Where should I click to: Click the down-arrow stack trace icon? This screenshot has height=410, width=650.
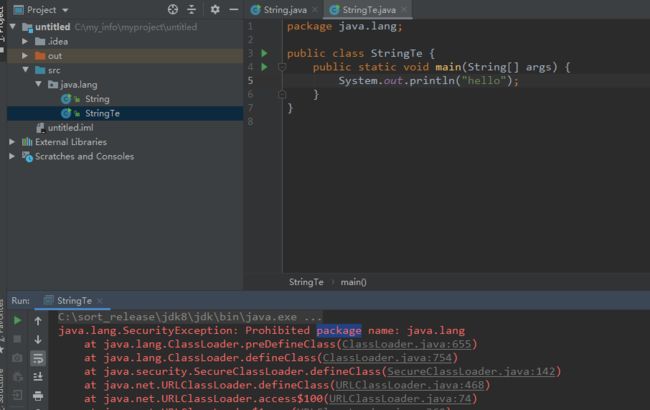pyautogui.click(x=38, y=339)
